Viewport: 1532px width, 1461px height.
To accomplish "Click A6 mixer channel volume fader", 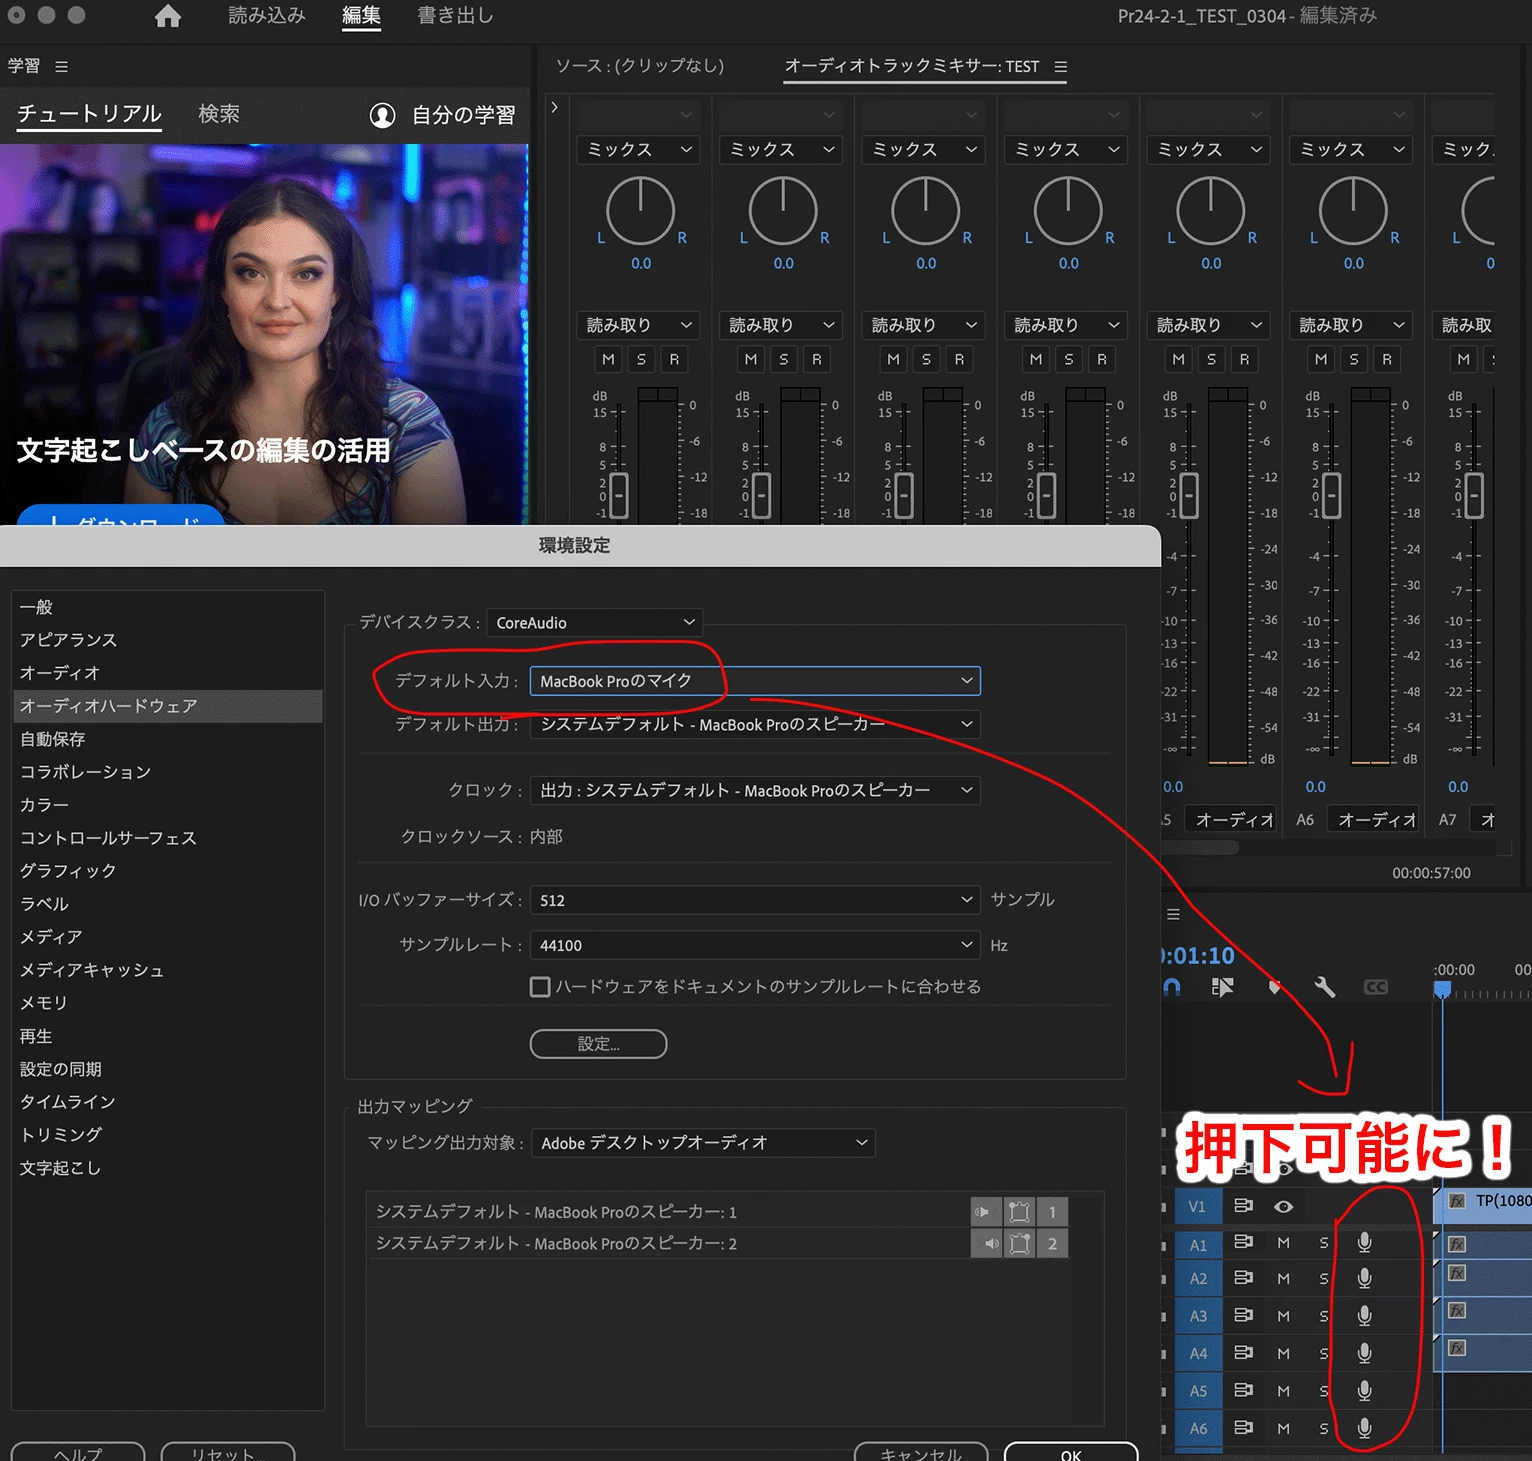I will pyautogui.click(x=1332, y=496).
